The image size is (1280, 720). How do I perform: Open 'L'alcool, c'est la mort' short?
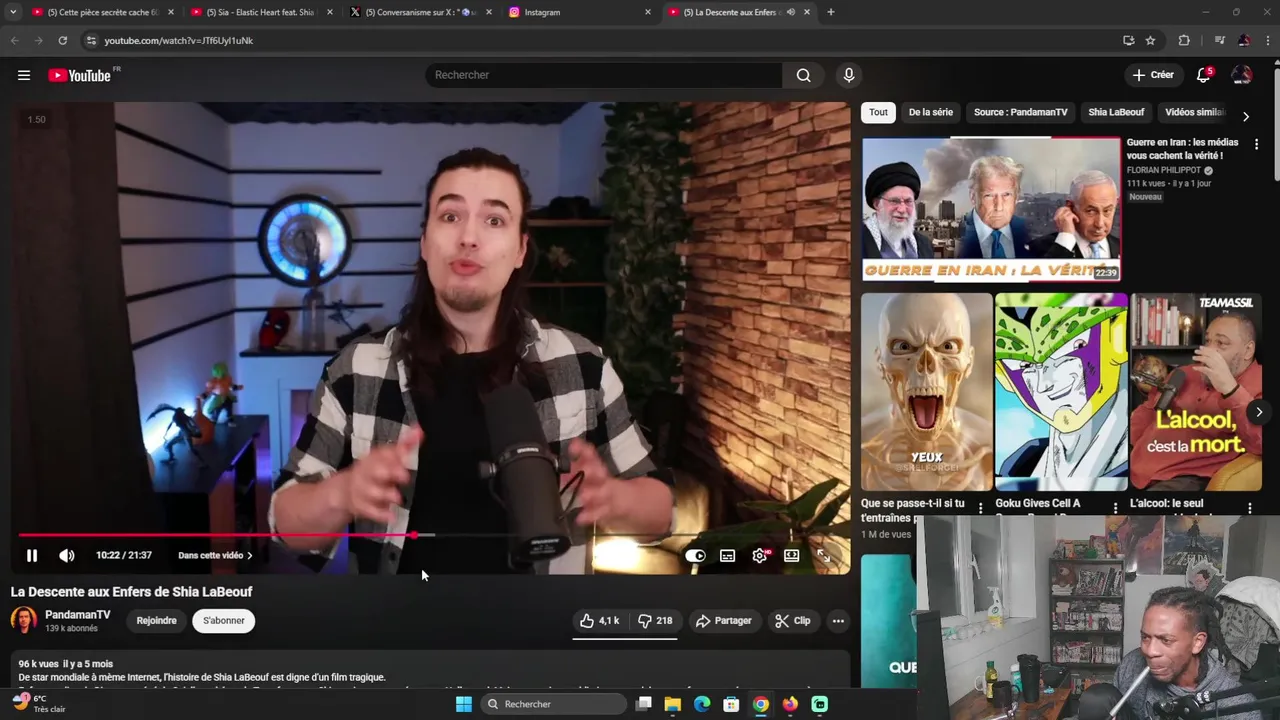(1196, 392)
